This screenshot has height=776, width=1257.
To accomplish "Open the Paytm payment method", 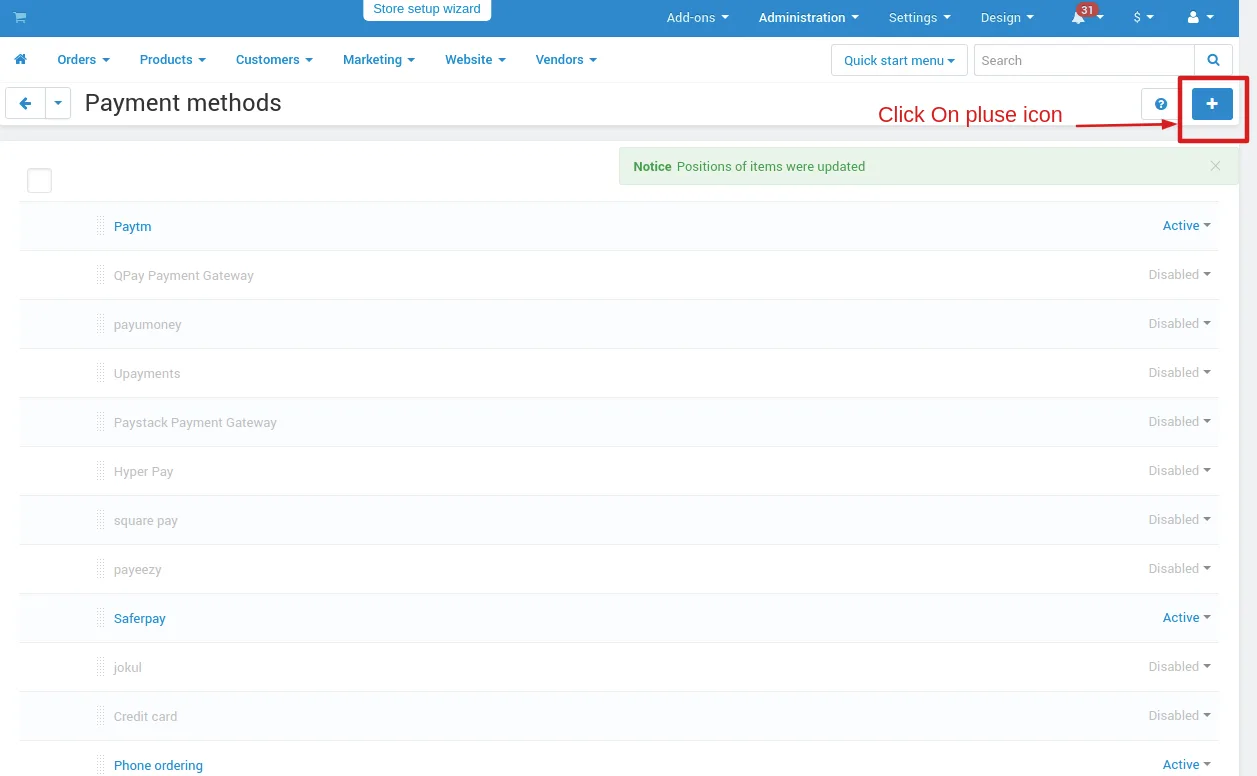I will [132, 227].
